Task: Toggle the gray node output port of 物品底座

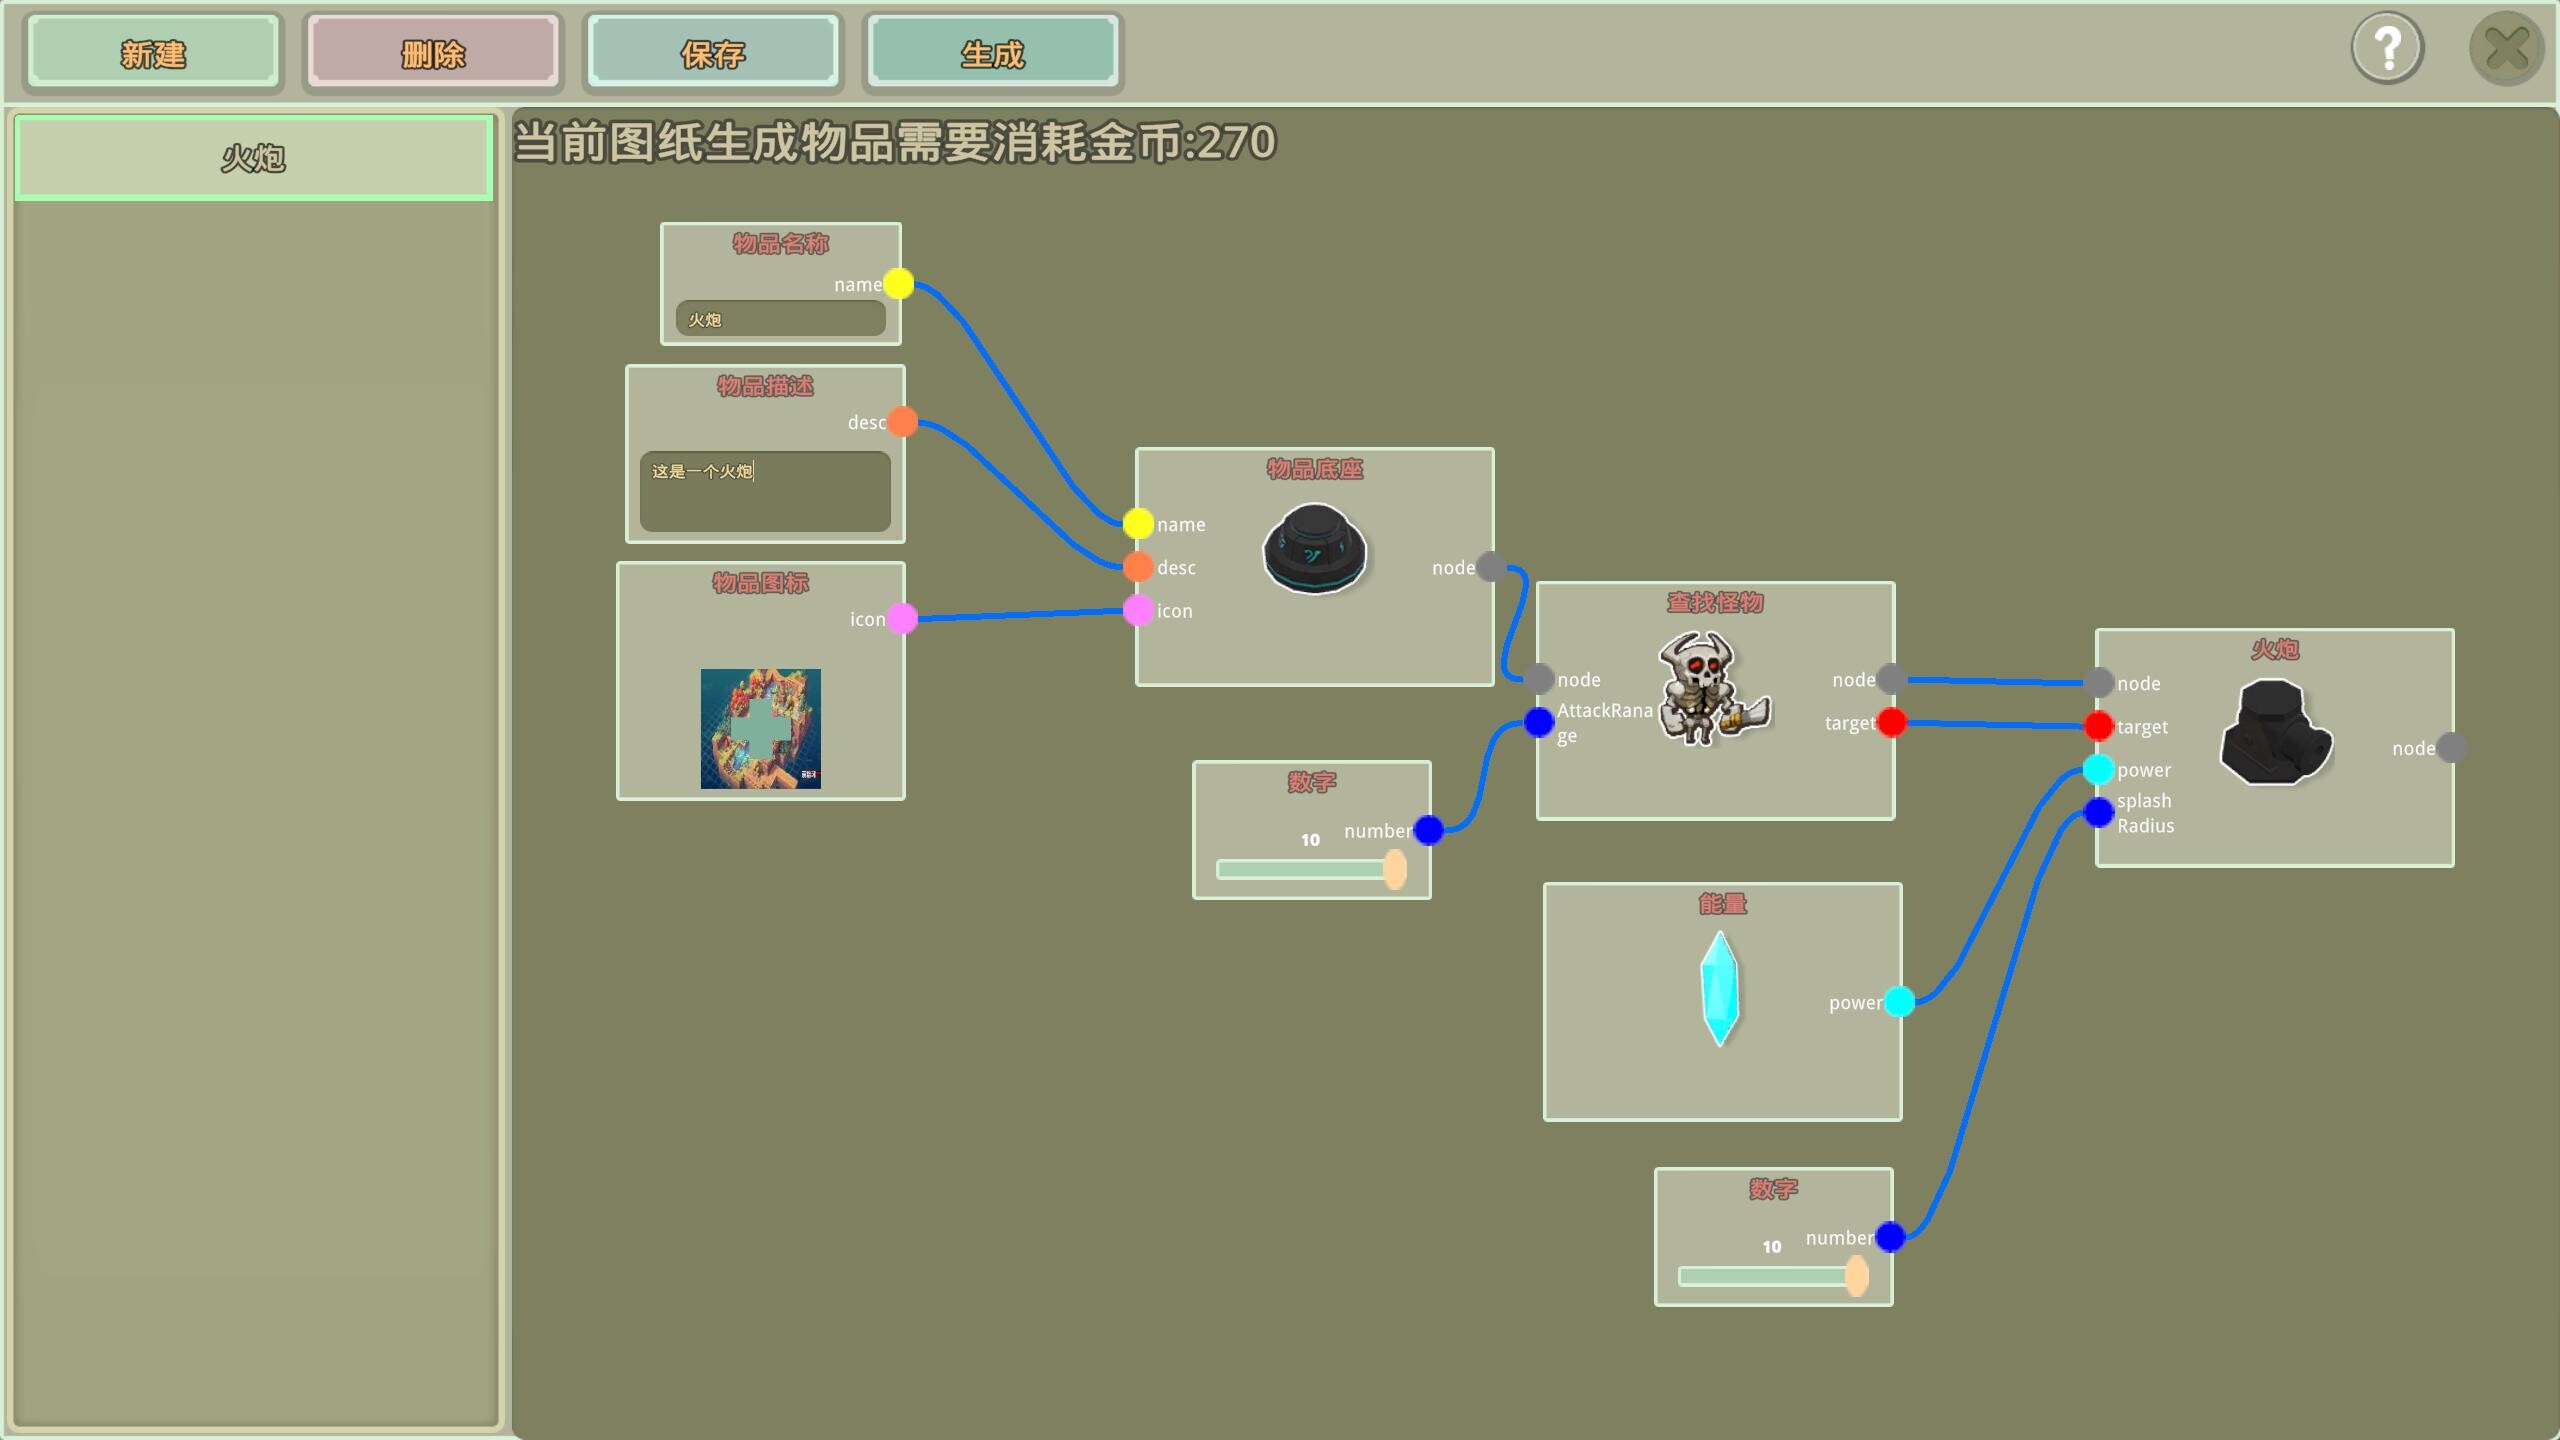Action: tap(1490, 566)
